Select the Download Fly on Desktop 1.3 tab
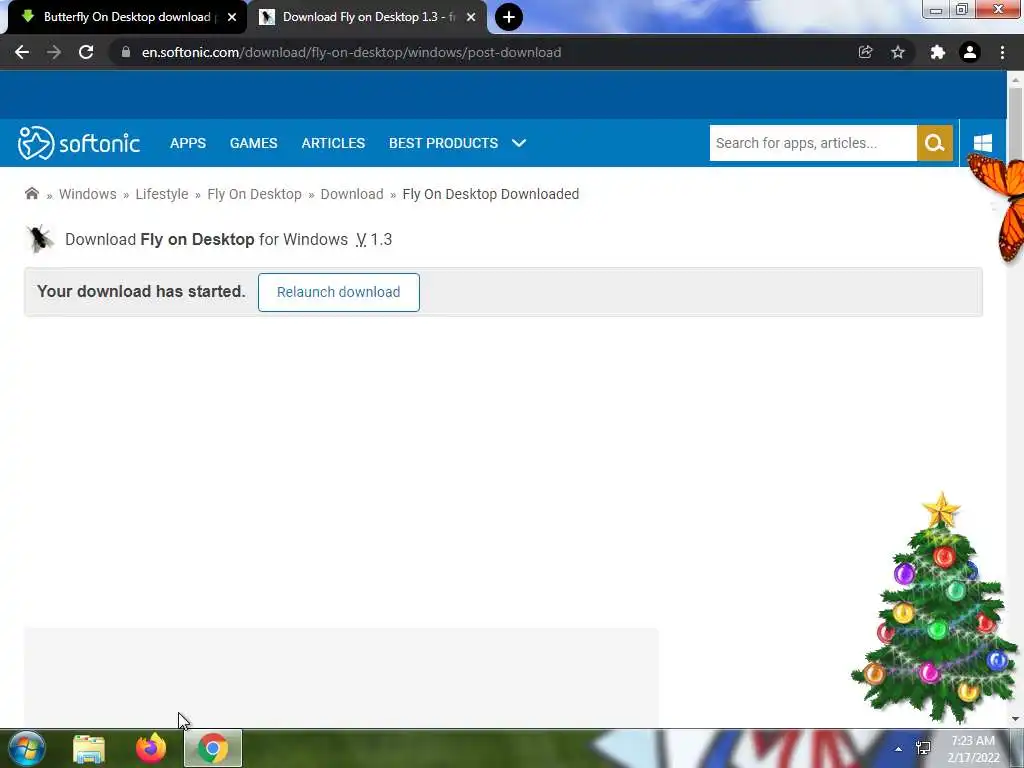The width and height of the screenshot is (1024, 768). click(x=368, y=17)
